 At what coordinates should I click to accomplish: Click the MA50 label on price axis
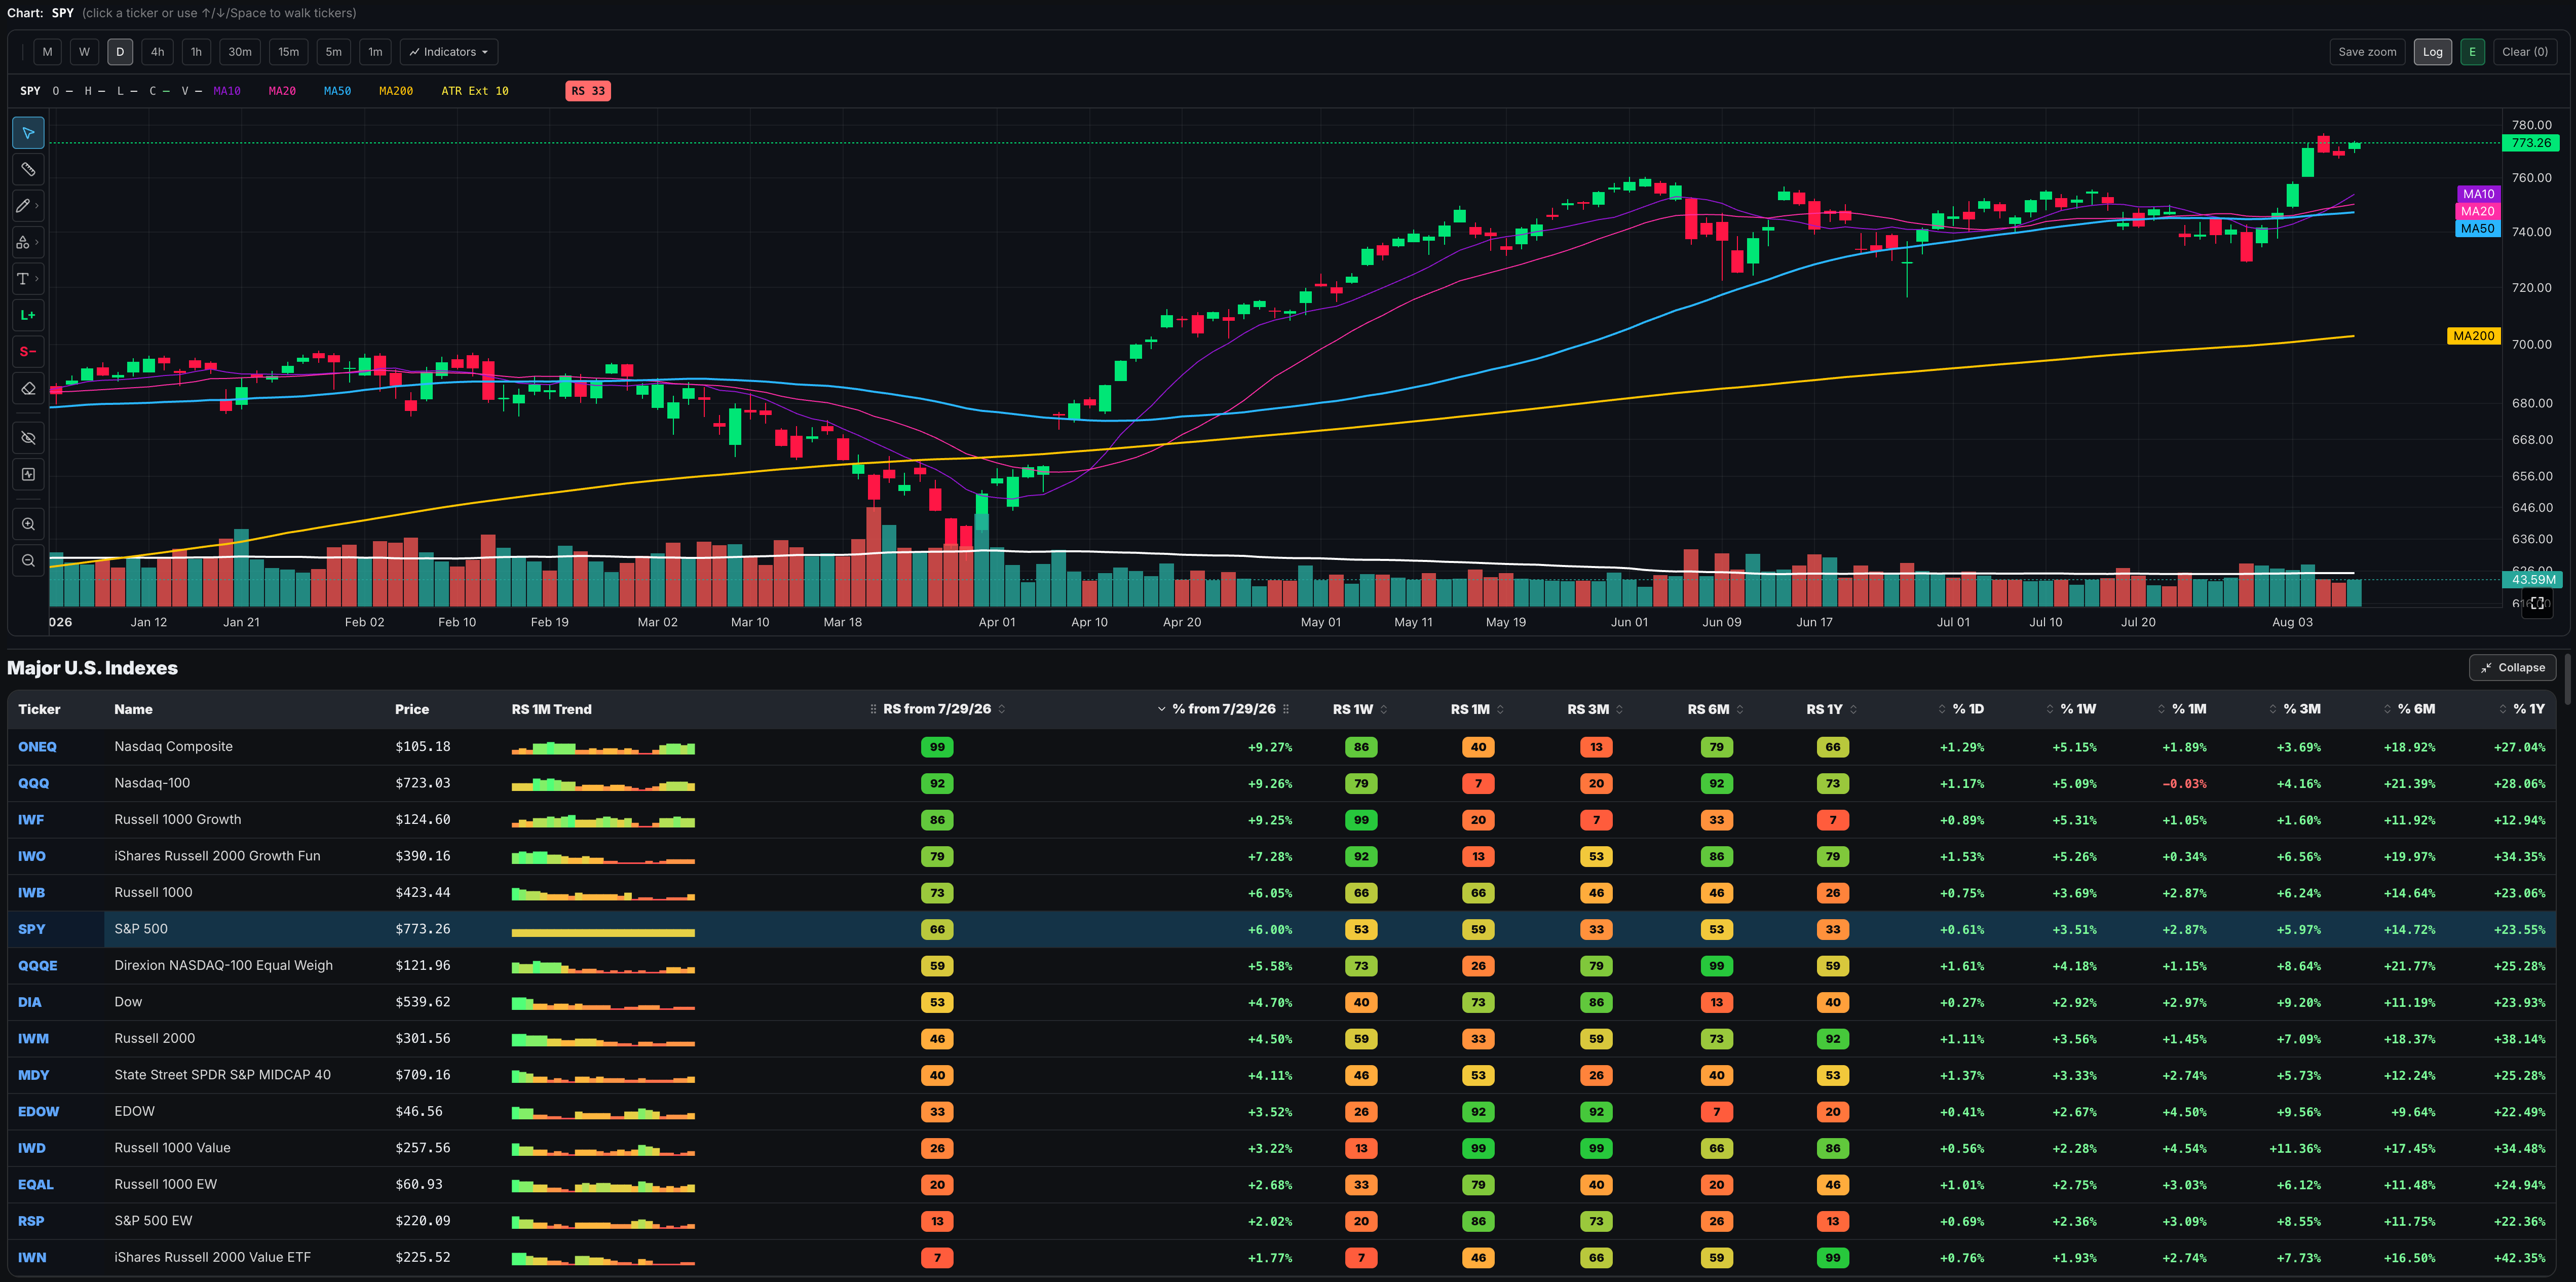pyautogui.click(x=2478, y=229)
